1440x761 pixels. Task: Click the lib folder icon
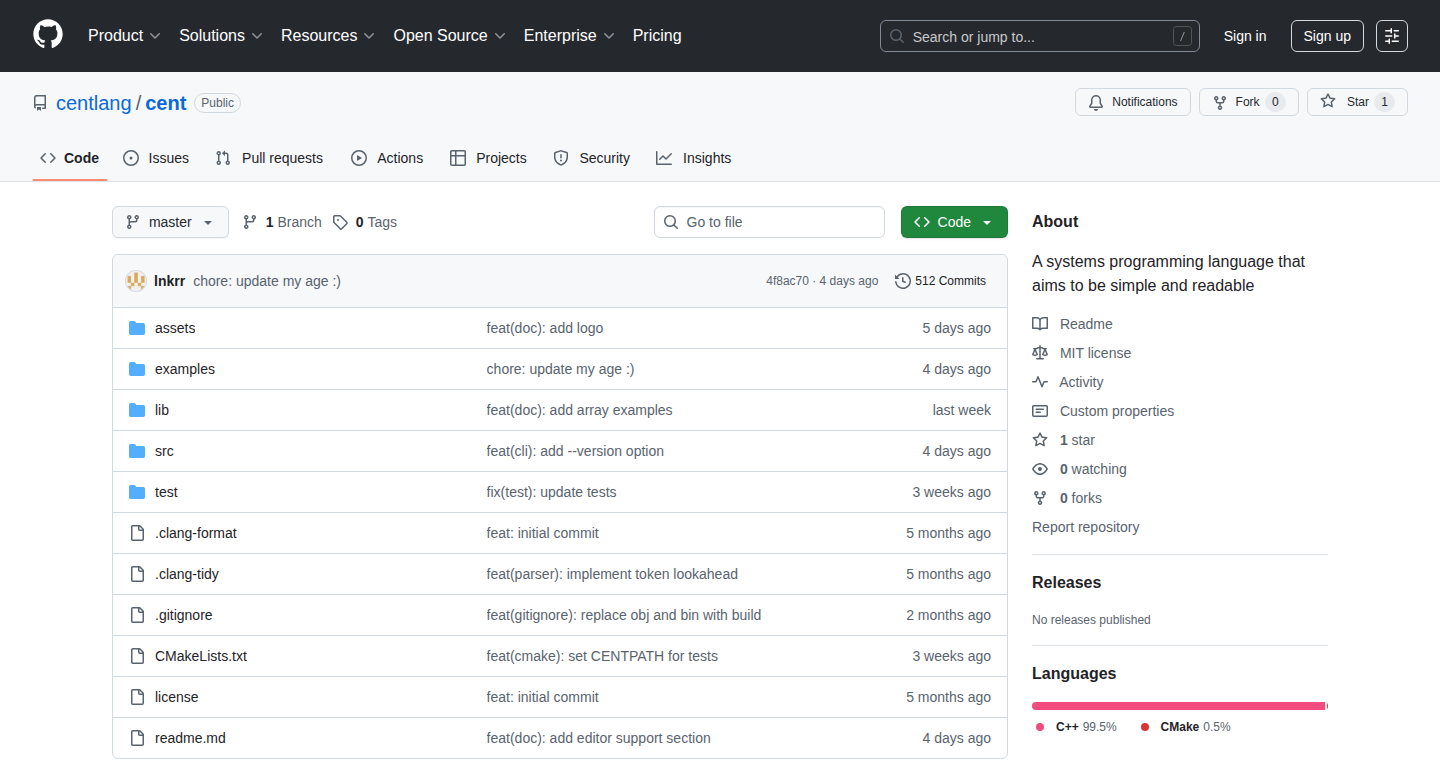137,410
